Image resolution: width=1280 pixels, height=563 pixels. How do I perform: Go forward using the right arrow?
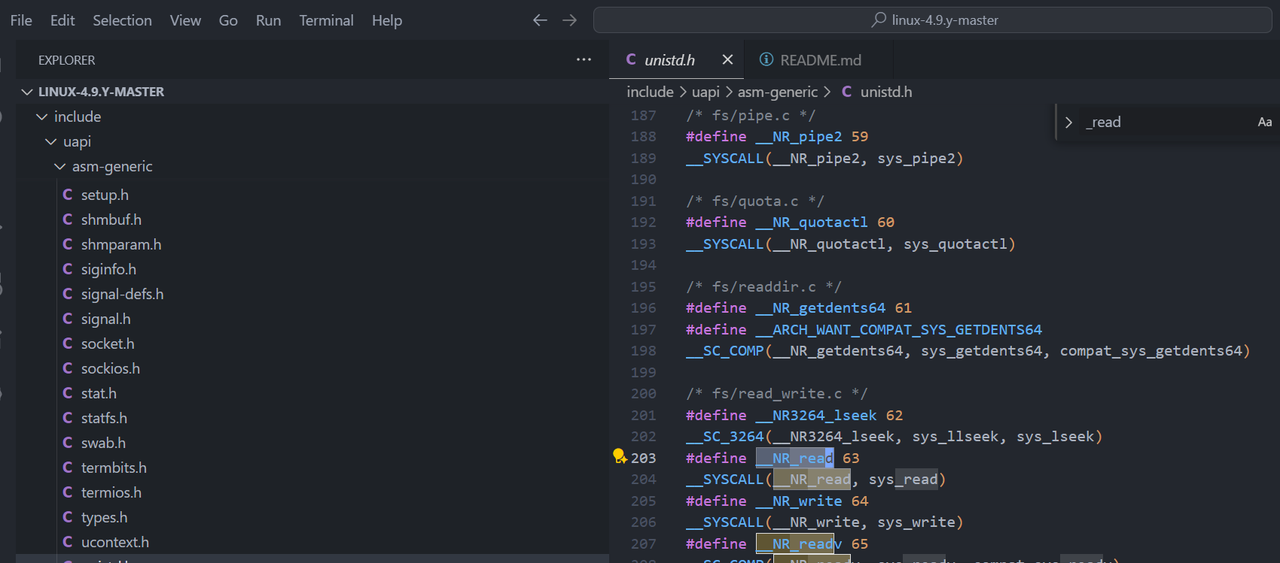pos(569,20)
